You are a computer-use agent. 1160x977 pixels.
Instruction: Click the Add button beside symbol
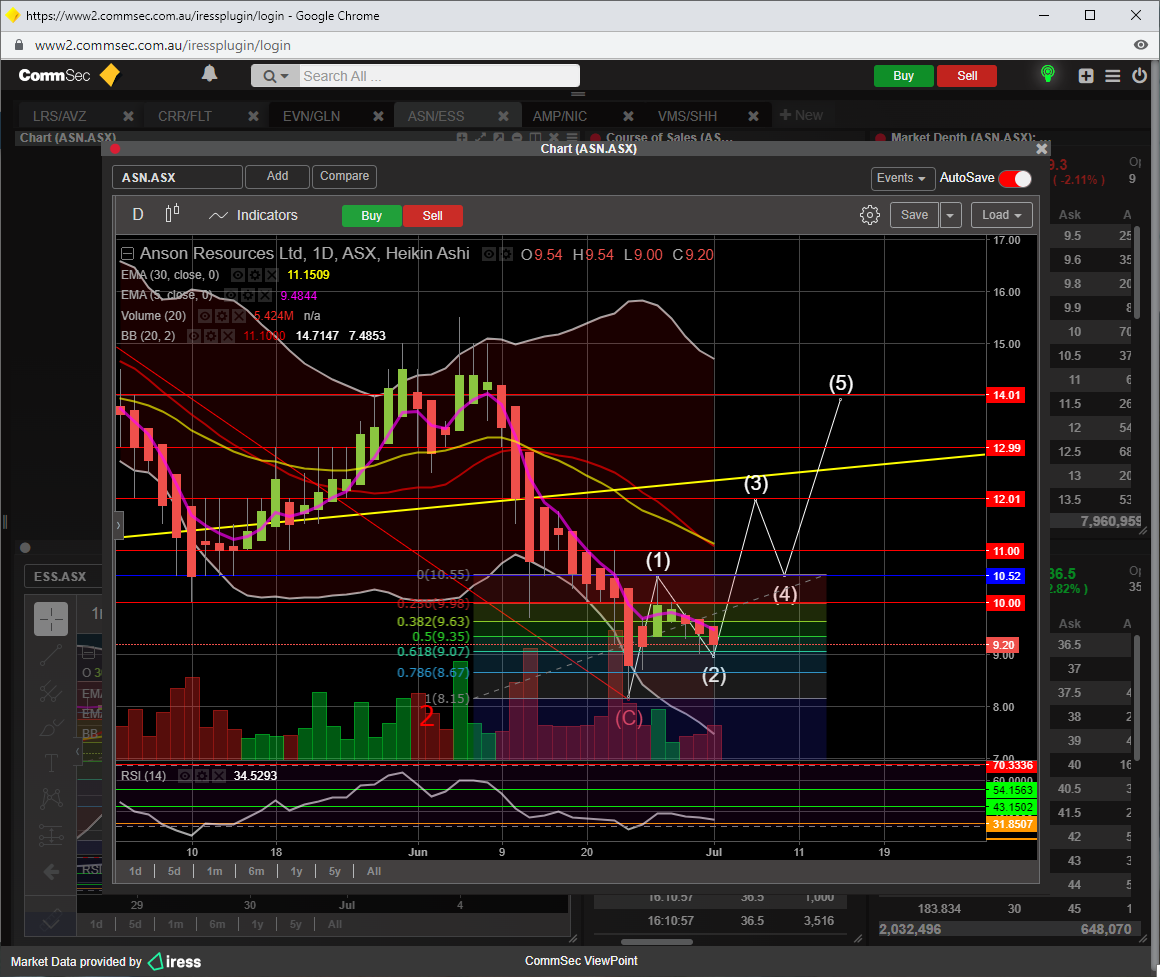277,176
